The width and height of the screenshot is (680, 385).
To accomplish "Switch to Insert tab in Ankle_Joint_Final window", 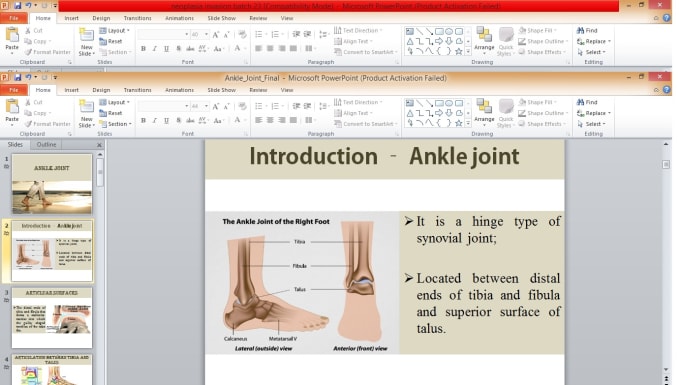I will pyautogui.click(x=72, y=90).
